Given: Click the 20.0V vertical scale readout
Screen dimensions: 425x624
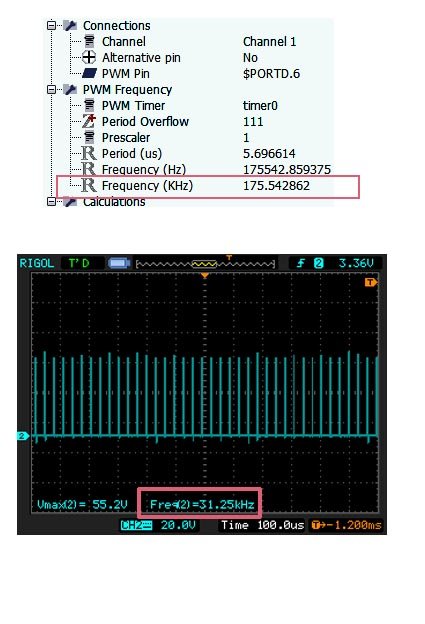Looking at the screenshot, I should (178, 525).
